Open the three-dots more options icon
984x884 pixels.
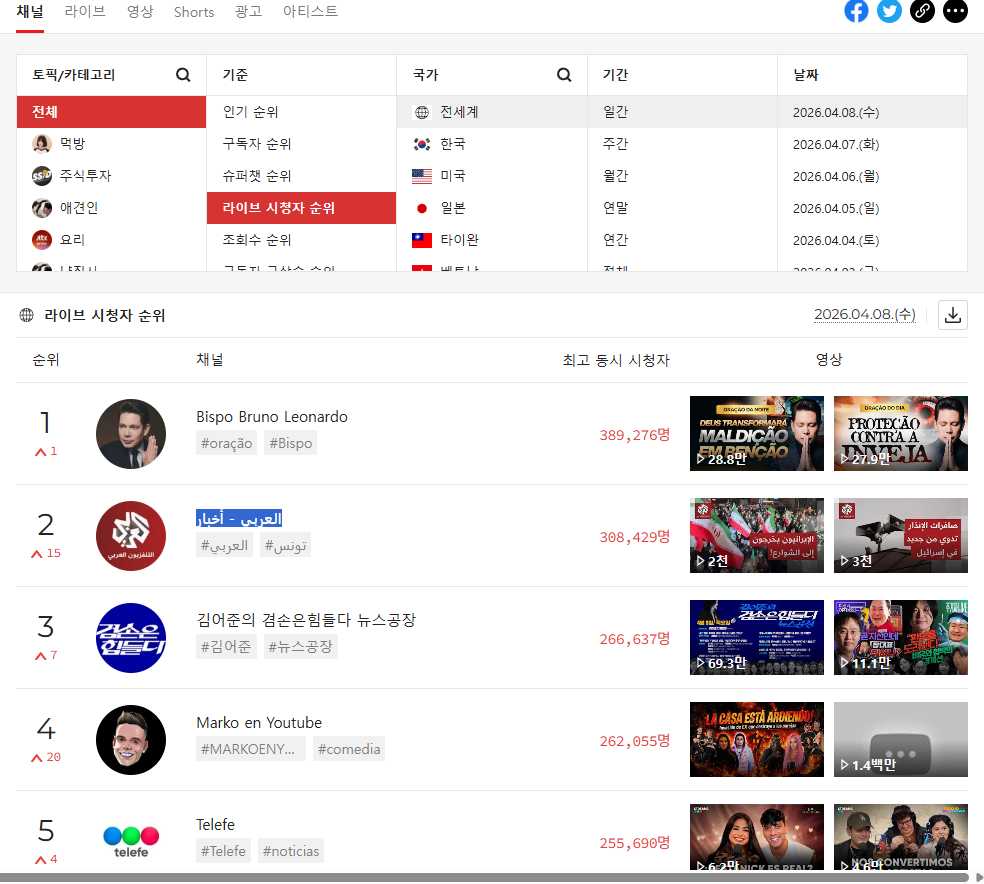[955, 11]
